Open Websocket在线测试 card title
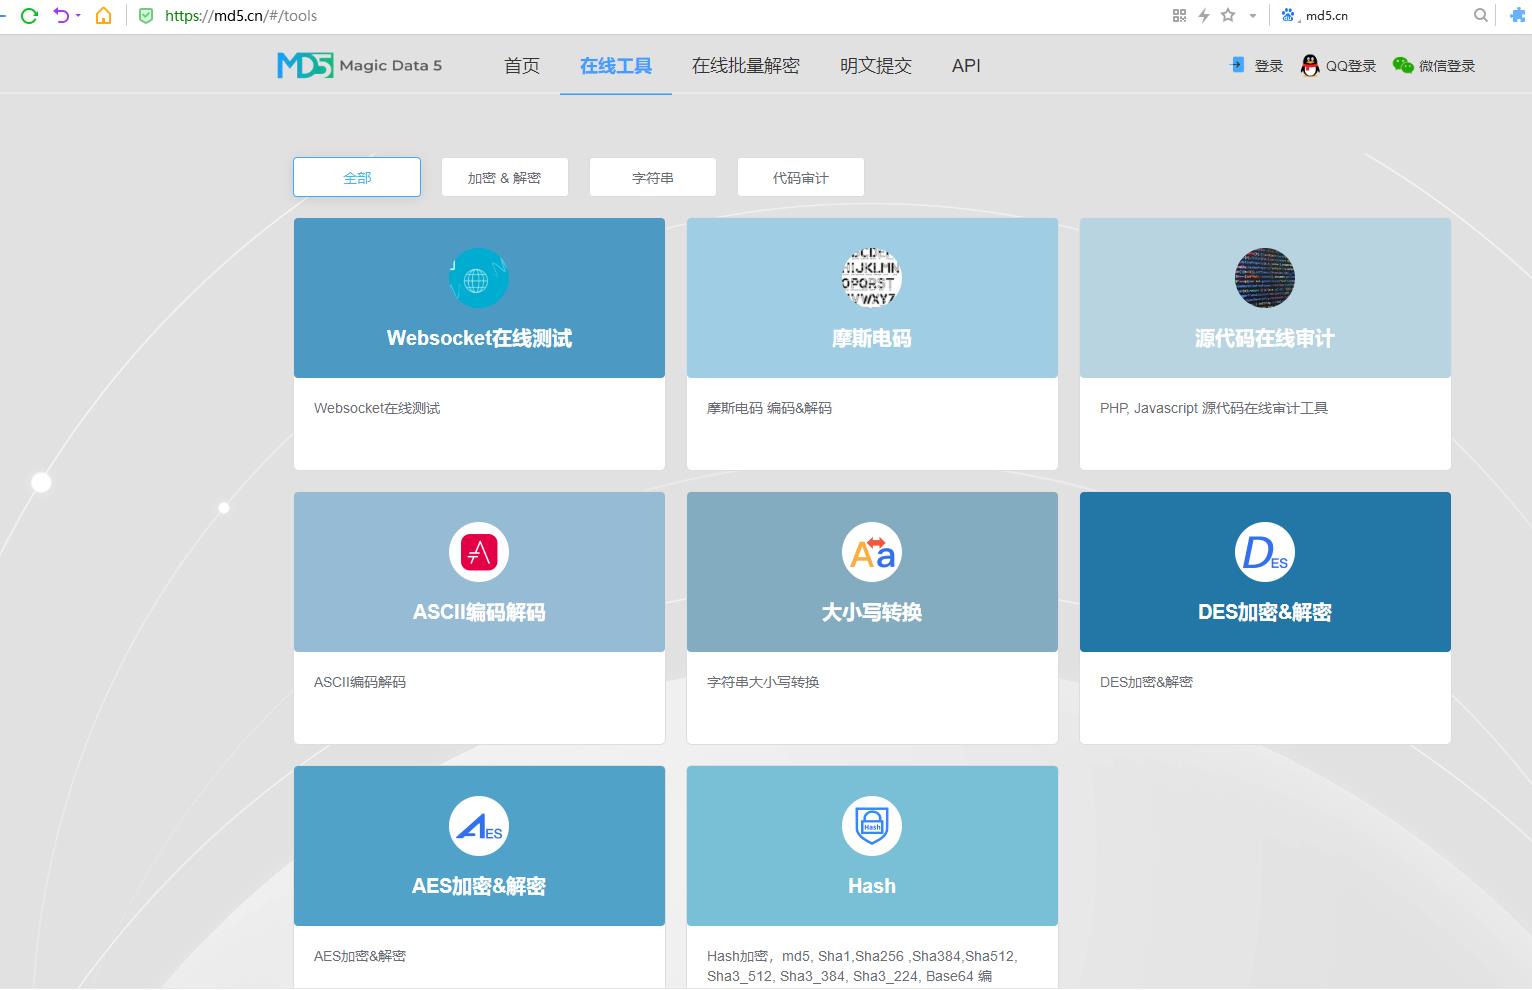The image size is (1532, 990). (x=479, y=338)
